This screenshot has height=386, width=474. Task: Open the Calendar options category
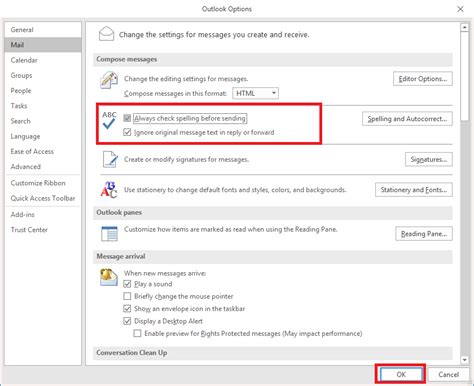click(x=43, y=60)
